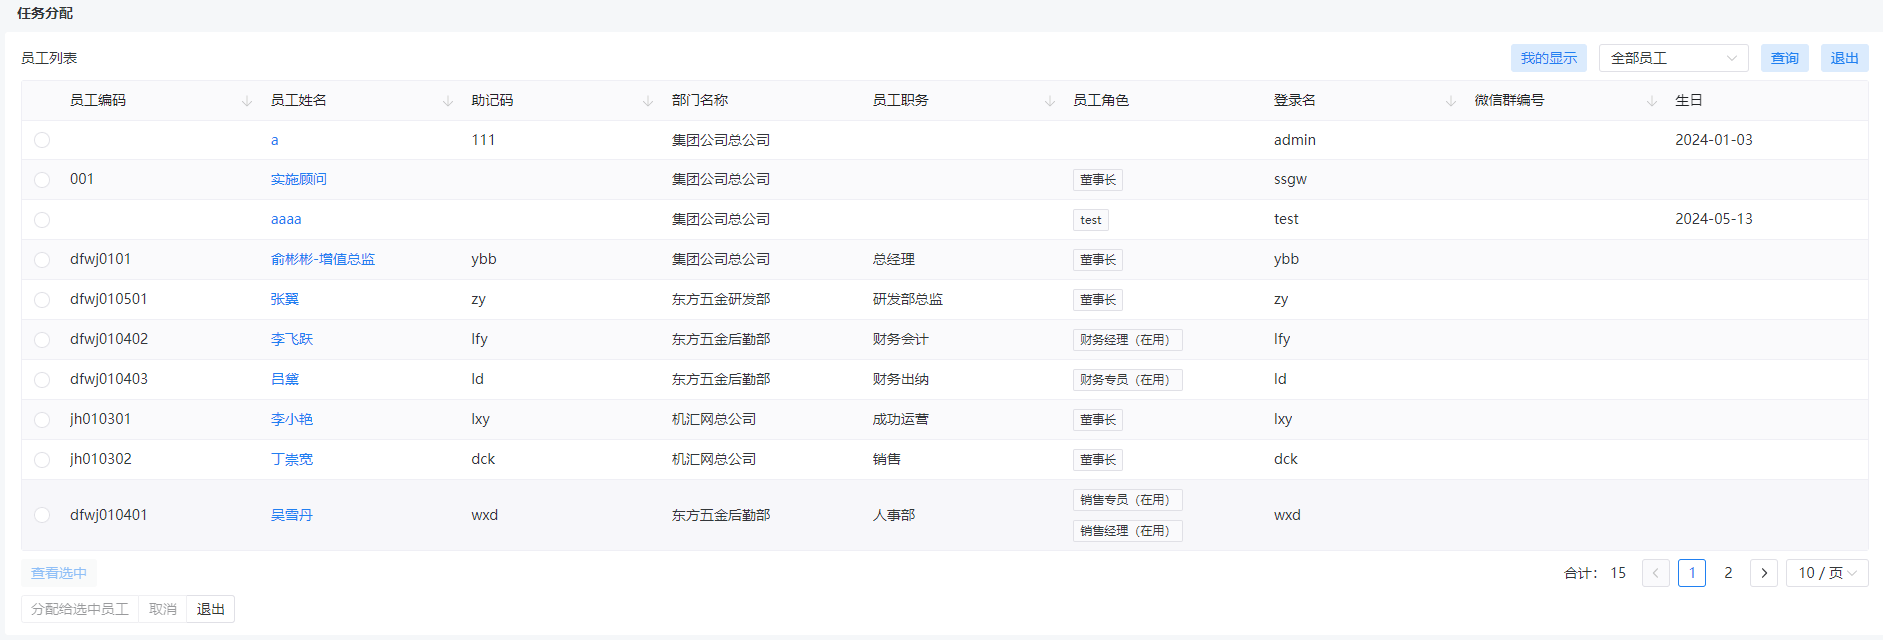Open employee link 李小艳
This screenshot has width=1883, height=640.
point(292,419)
